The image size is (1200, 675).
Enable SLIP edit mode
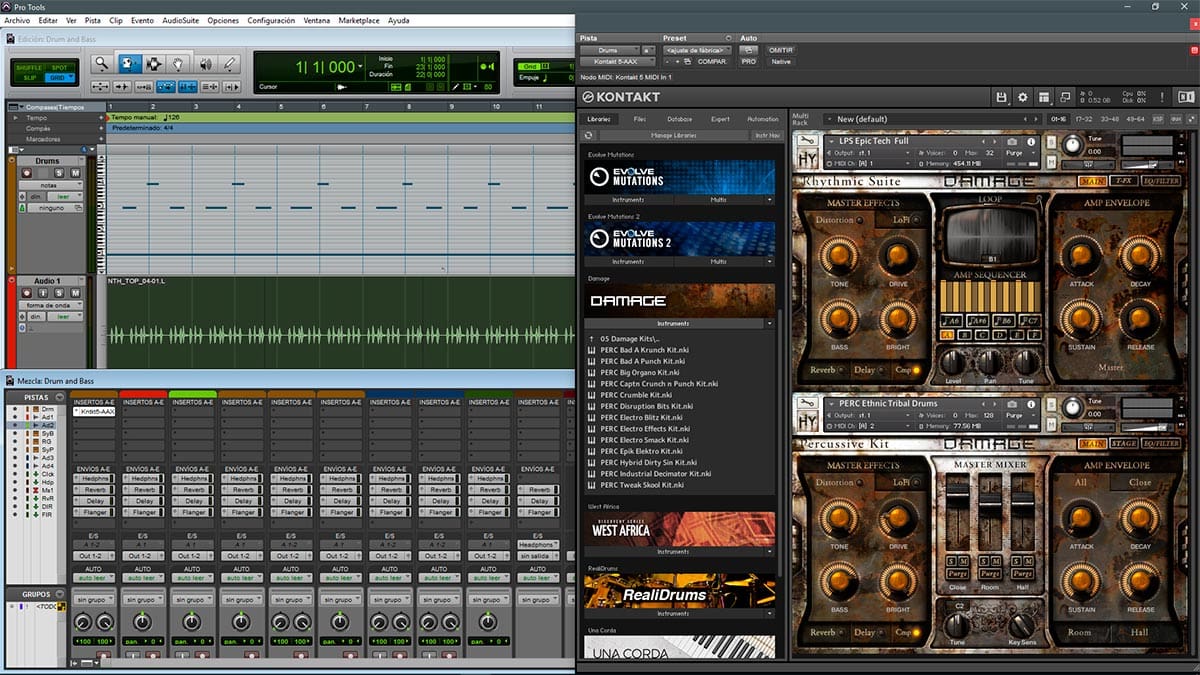click(x=29, y=78)
